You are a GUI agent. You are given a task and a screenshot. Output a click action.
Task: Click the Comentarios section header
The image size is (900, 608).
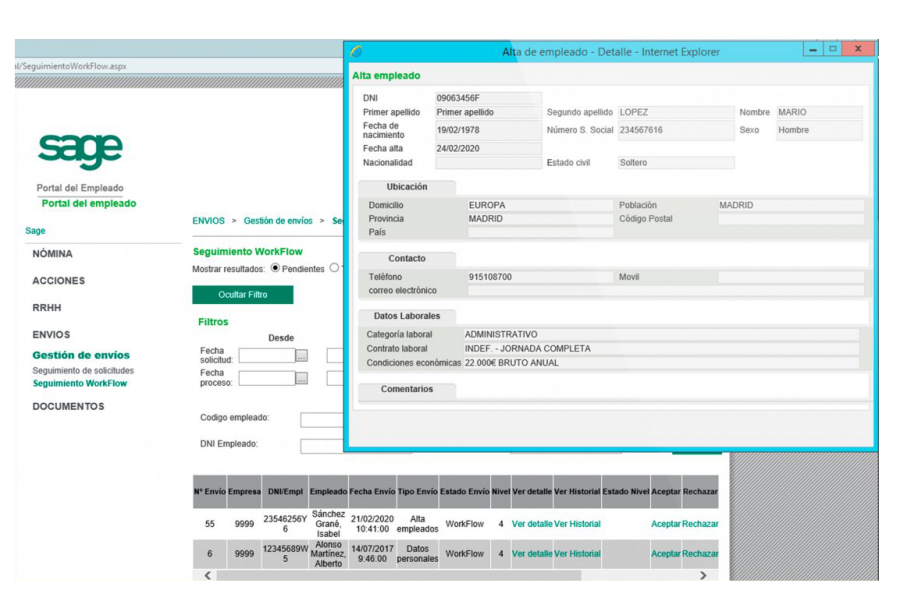click(x=407, y=389)
